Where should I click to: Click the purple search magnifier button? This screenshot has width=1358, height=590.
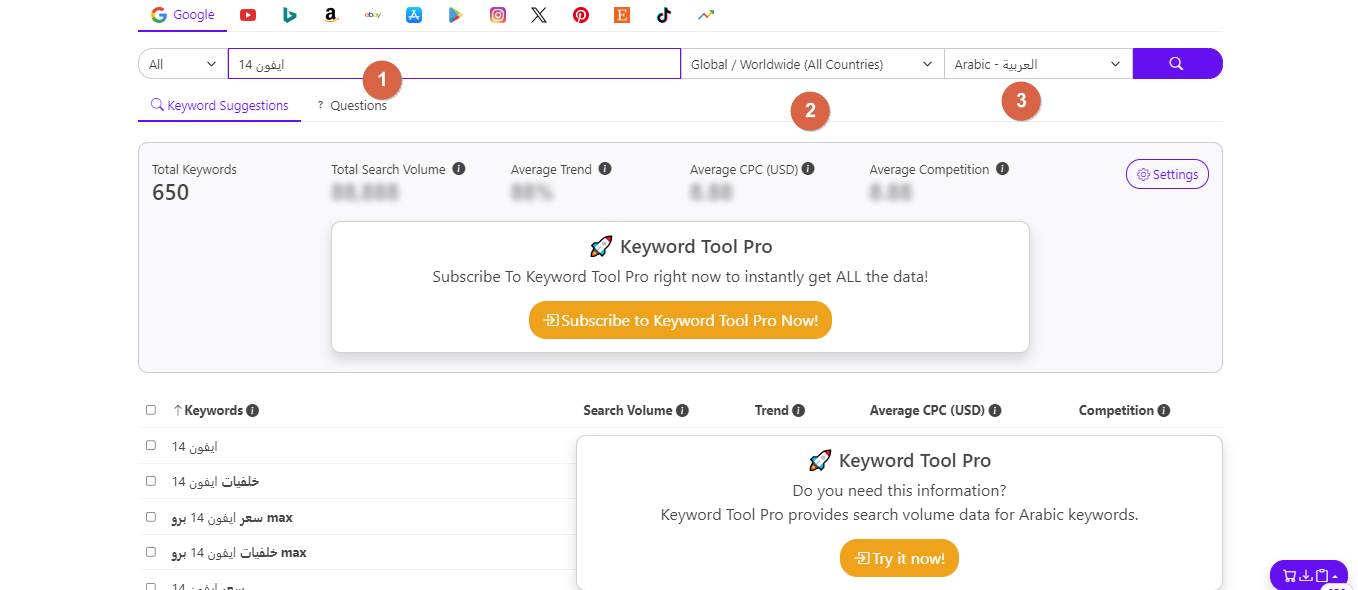[x=1177, y=63]
